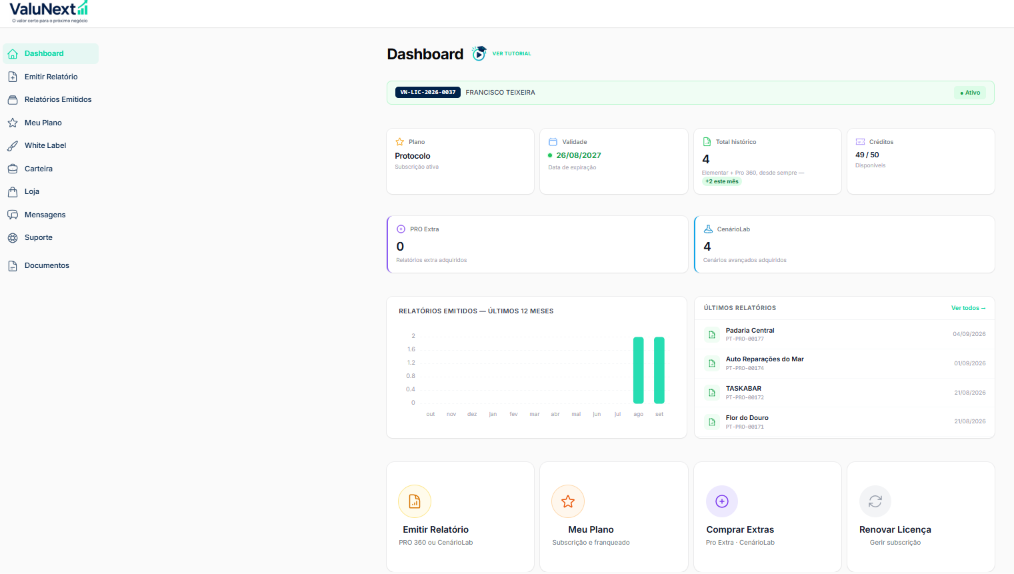
Task: Open the Auto Reparações do Mar report row
Action: (x=845, y=363)
